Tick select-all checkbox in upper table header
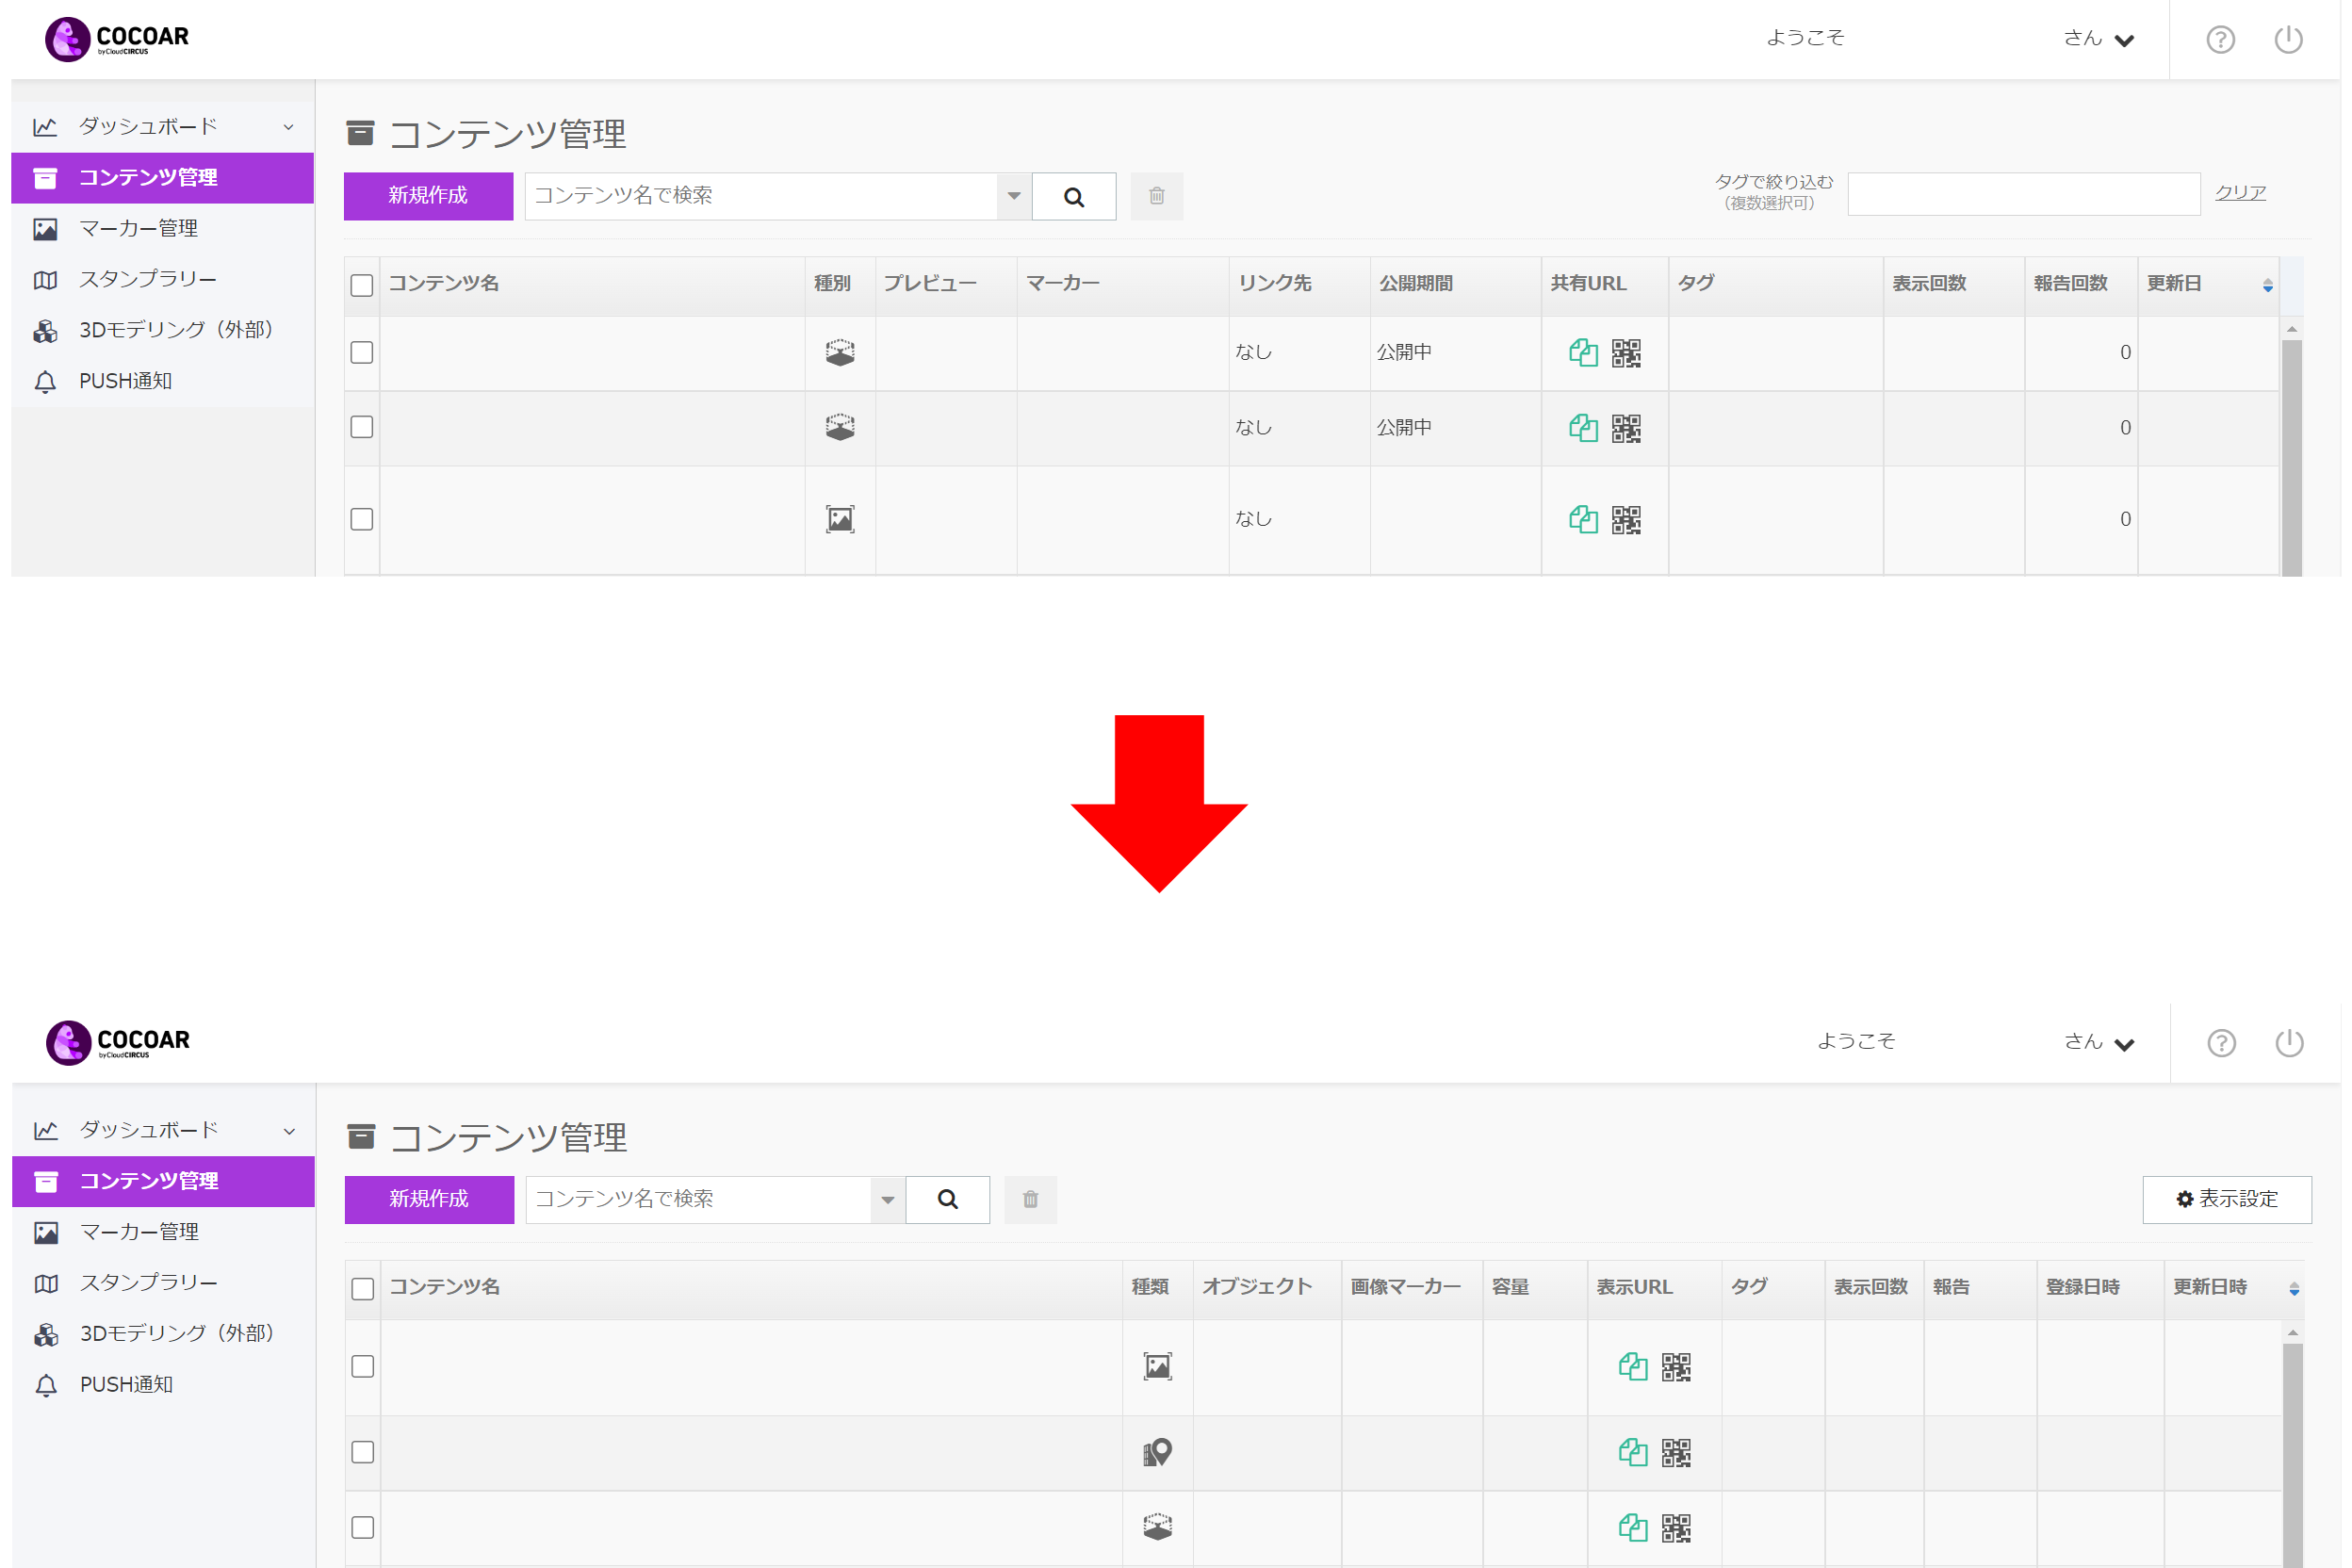 [362, 285]
